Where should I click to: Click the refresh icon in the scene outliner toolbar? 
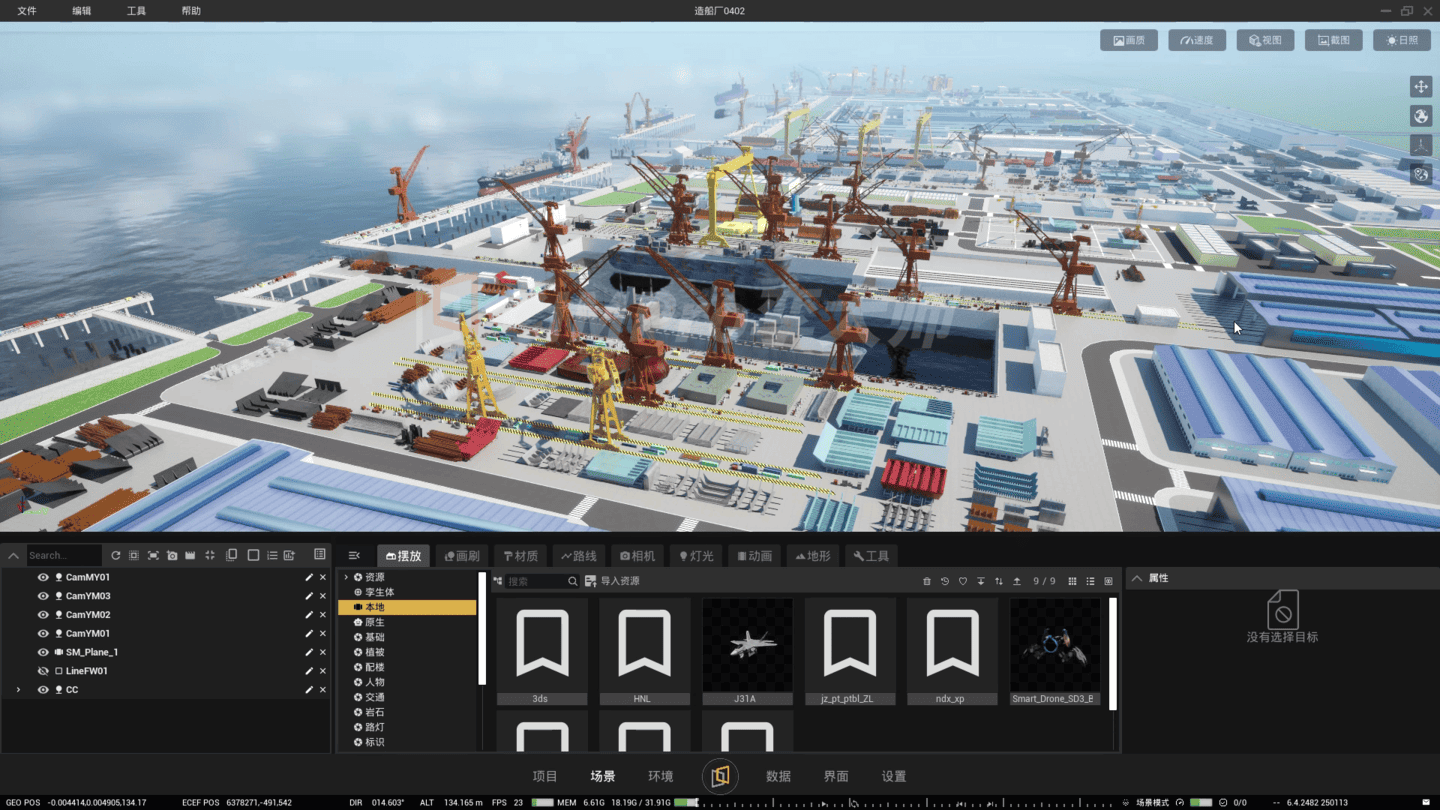tap(116, 555)
